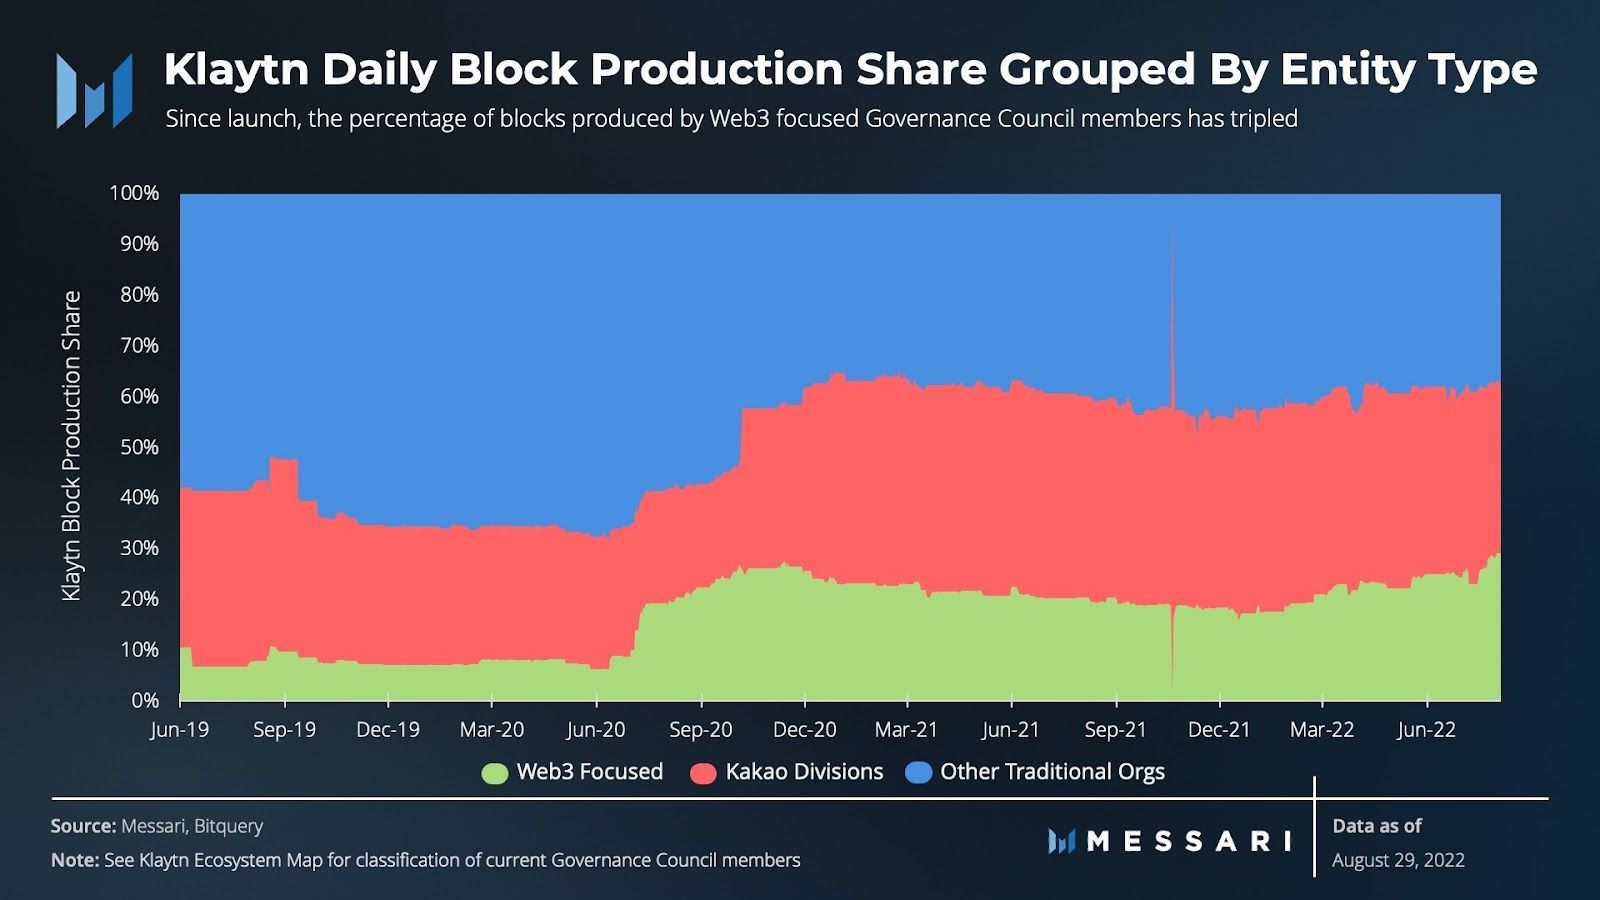Viewport: 1600px width, 900px height.
Task: Toggle the Web3 Focused legend label
Action: (x=589, y=772)
